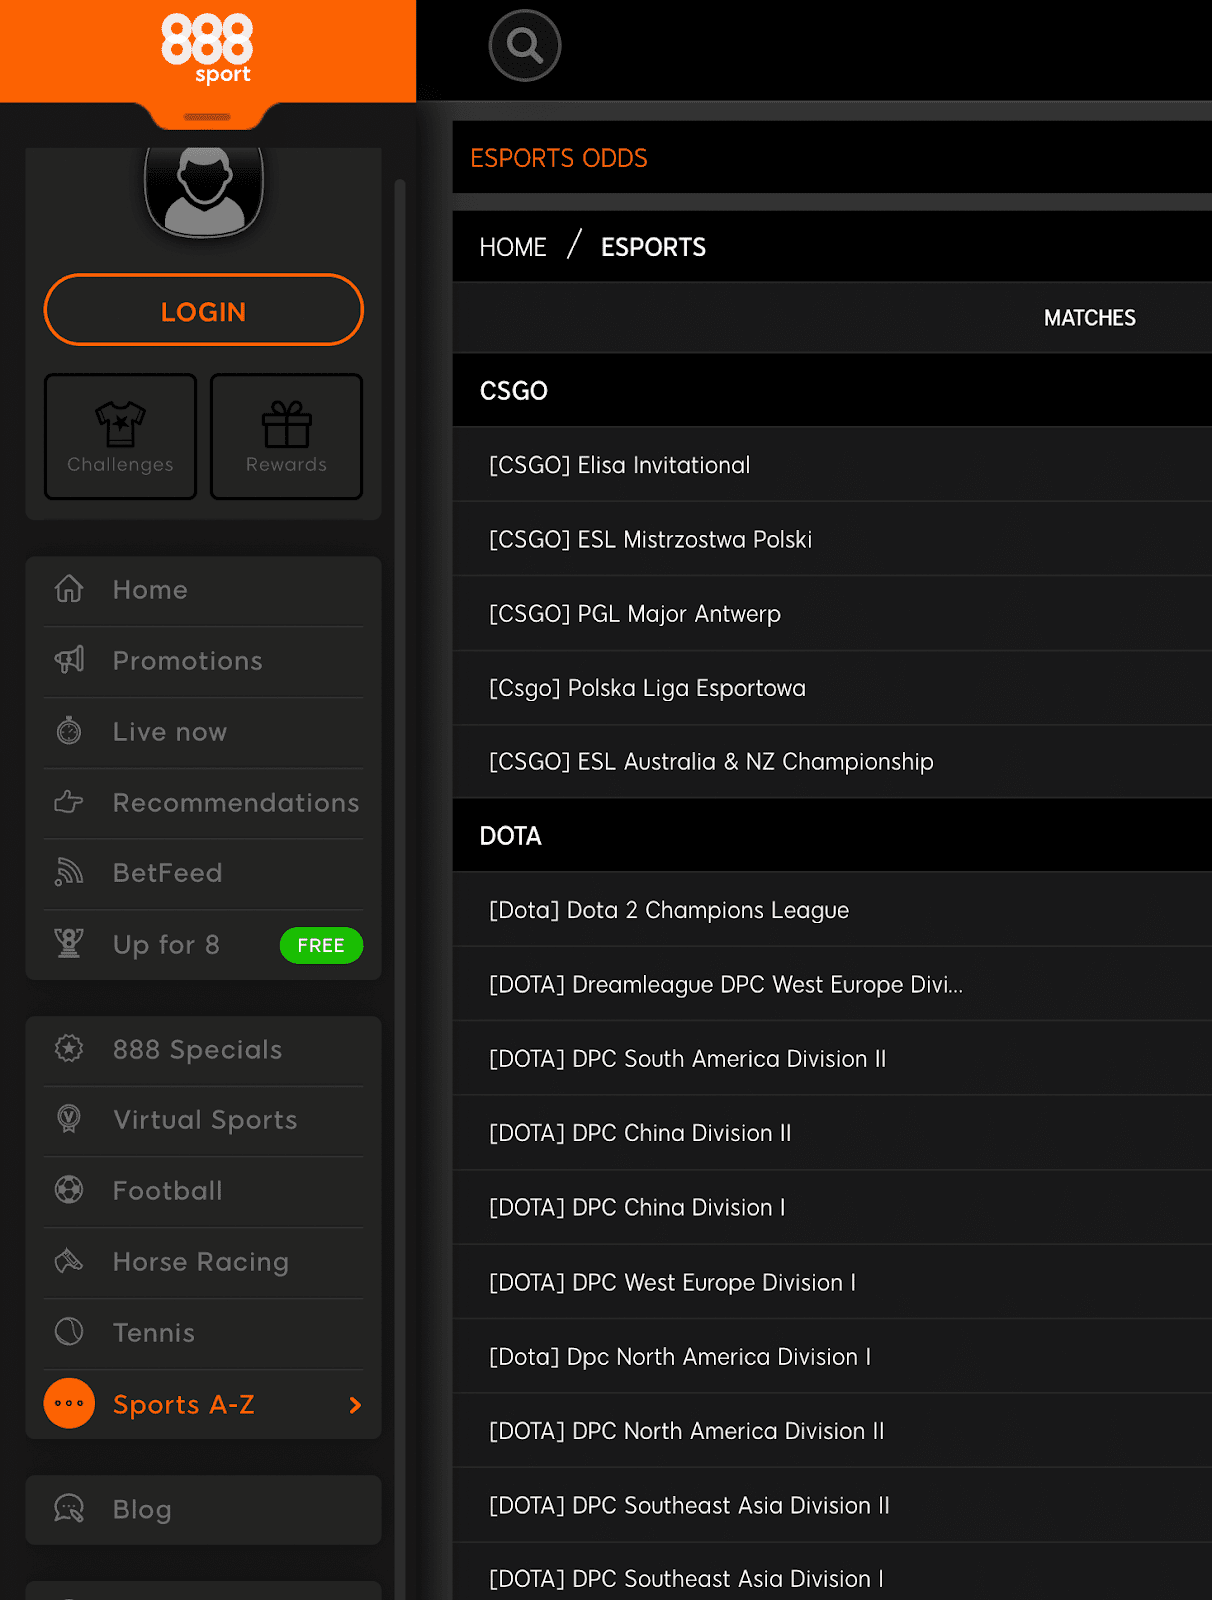Viewport: 1212px width, 1600px height.
Task: Open Blog link in sidebar
Action: pyautogui.click(x=204, y=1510)
